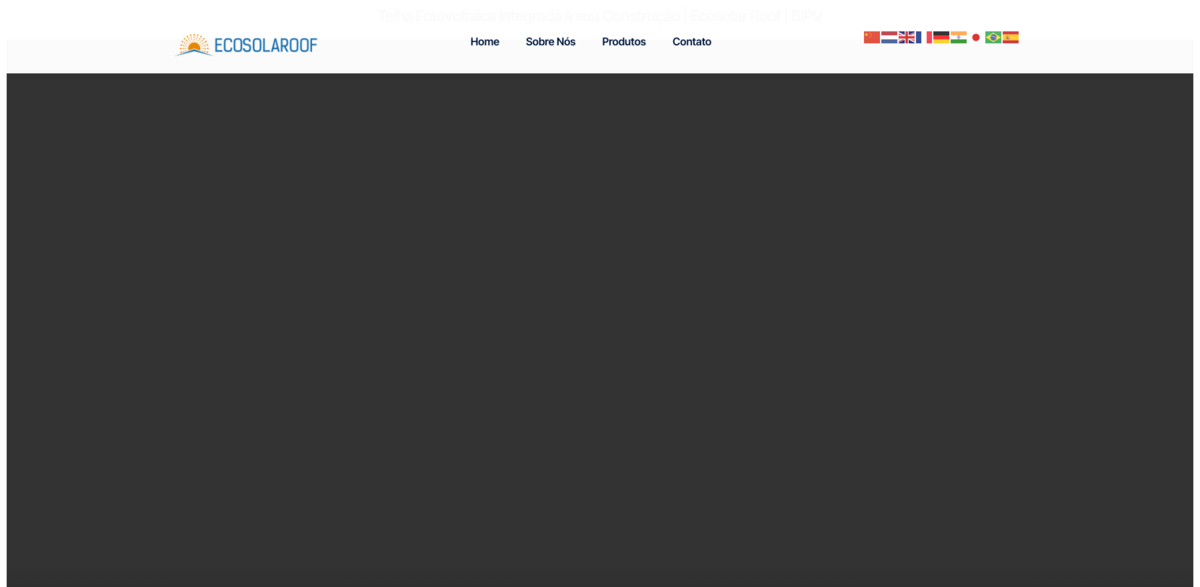This screenshot has height=587, width=1200.
Task: Open the Home menu item
Action: pyautogui.click(x=484, y=42)
